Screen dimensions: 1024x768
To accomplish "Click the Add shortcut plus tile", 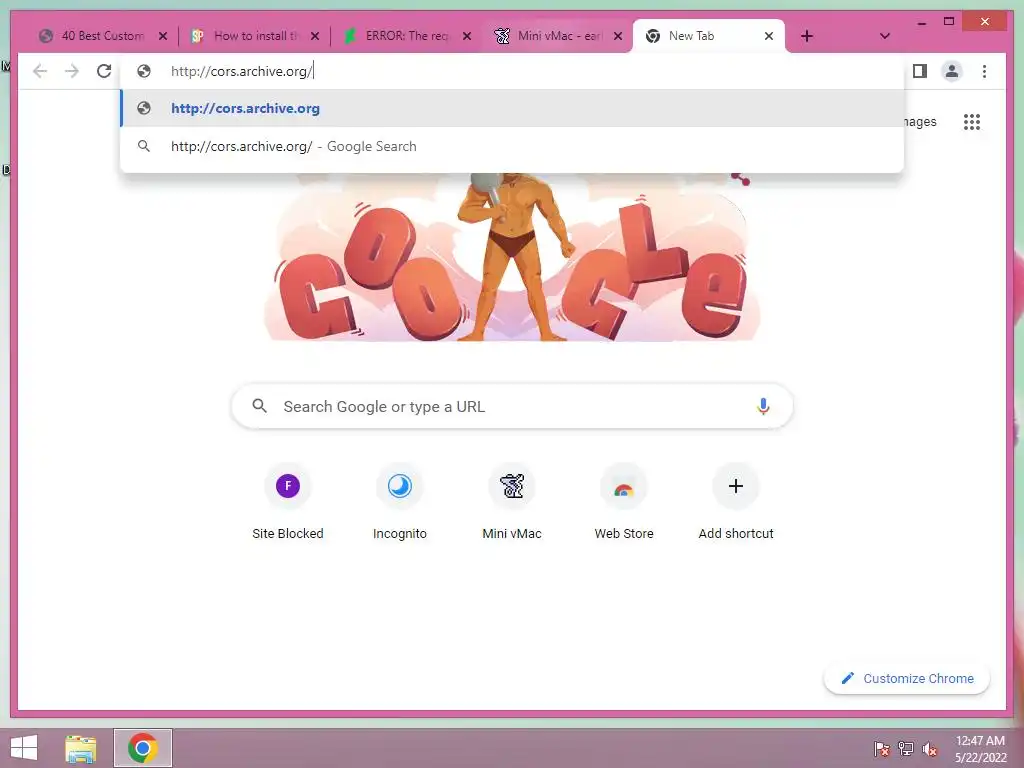I will tap(736, 502).
